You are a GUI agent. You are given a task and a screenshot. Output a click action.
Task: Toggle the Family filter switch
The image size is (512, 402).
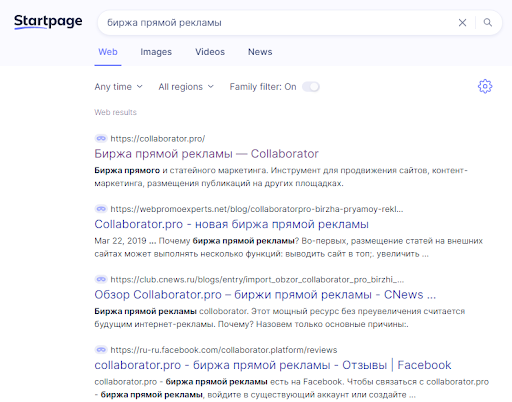[311, 87]
